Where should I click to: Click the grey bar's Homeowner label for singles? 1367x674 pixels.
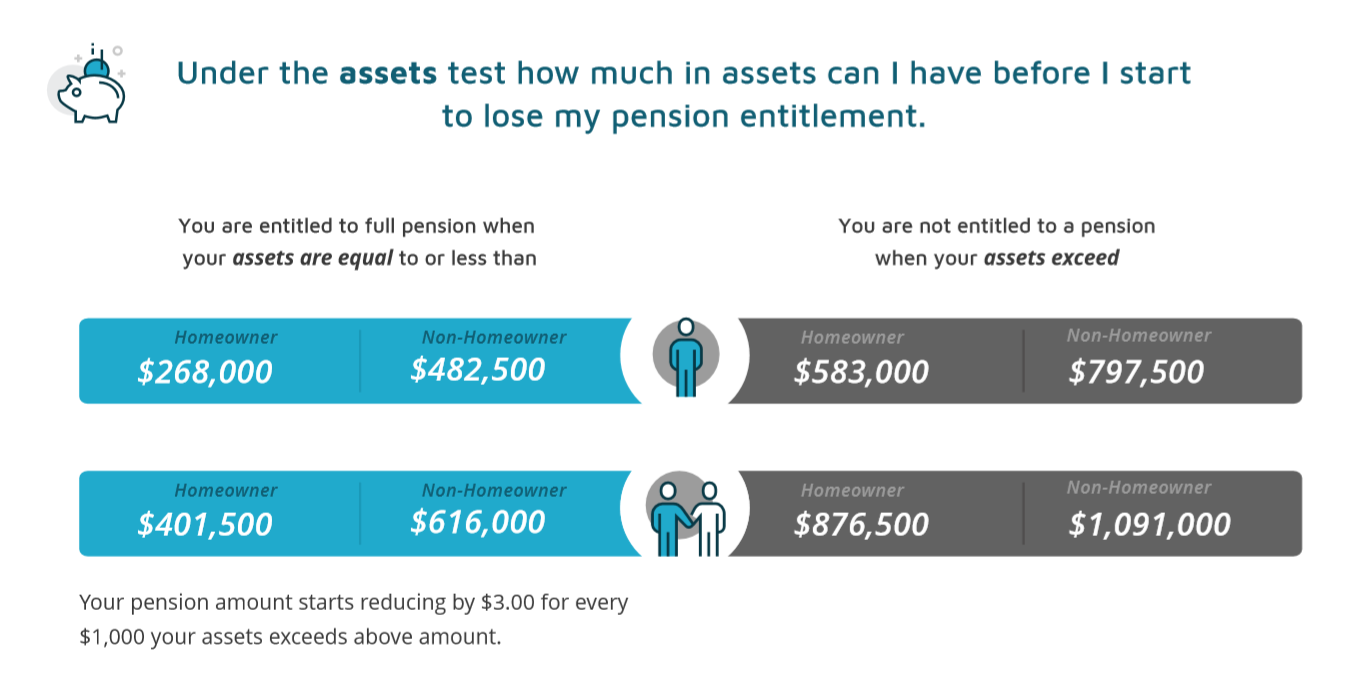pos(852,338)
